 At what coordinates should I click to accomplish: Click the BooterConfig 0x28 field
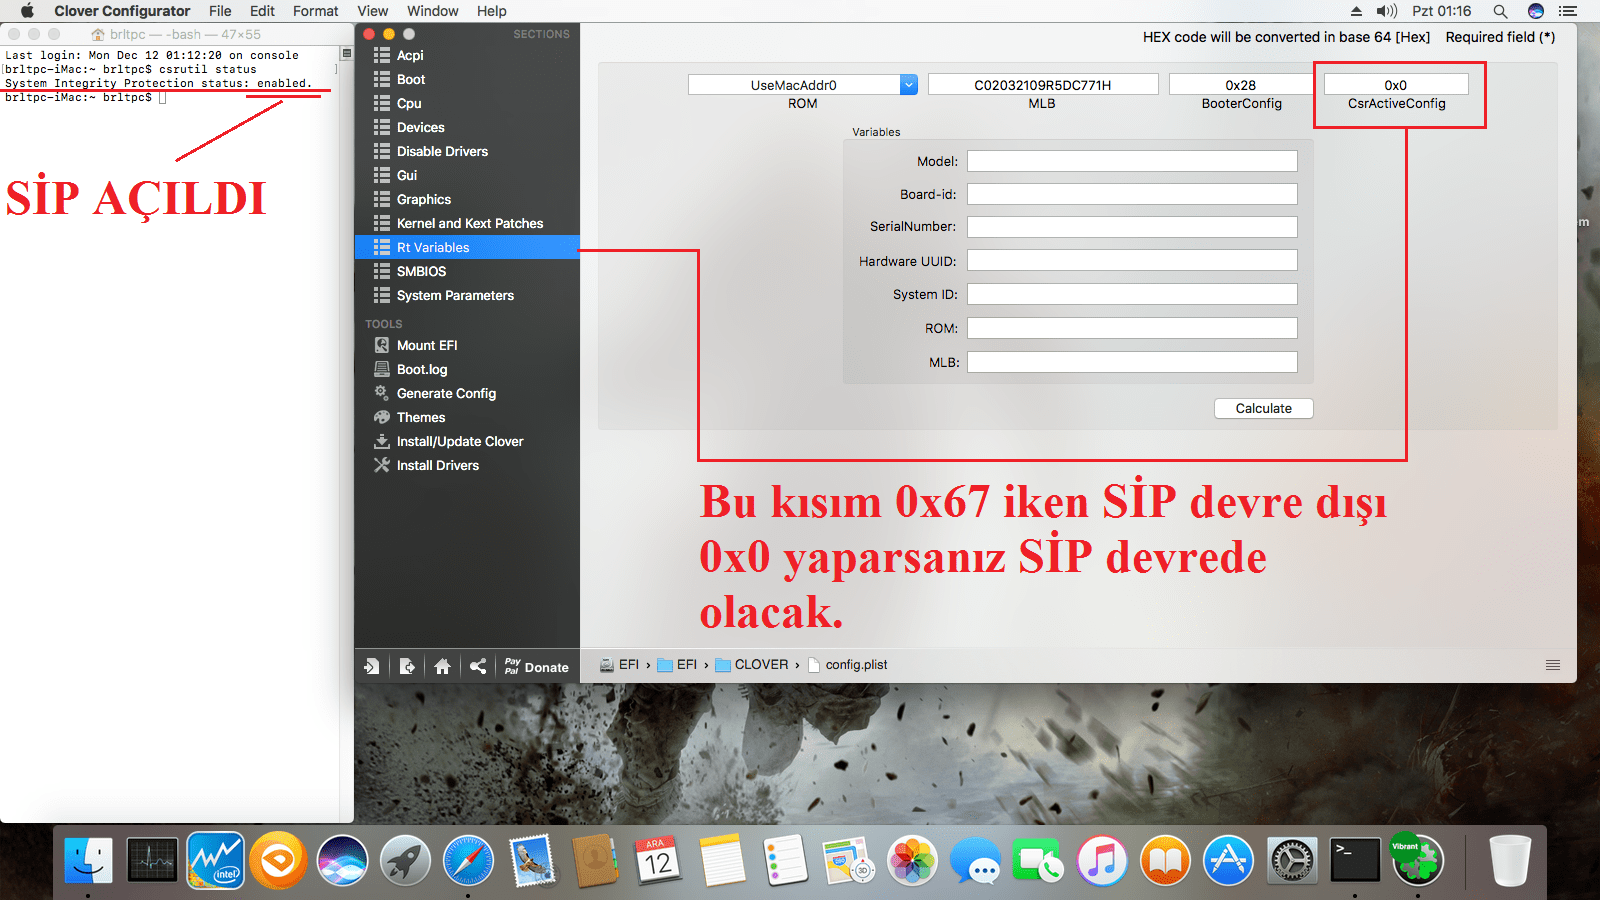1241,85
